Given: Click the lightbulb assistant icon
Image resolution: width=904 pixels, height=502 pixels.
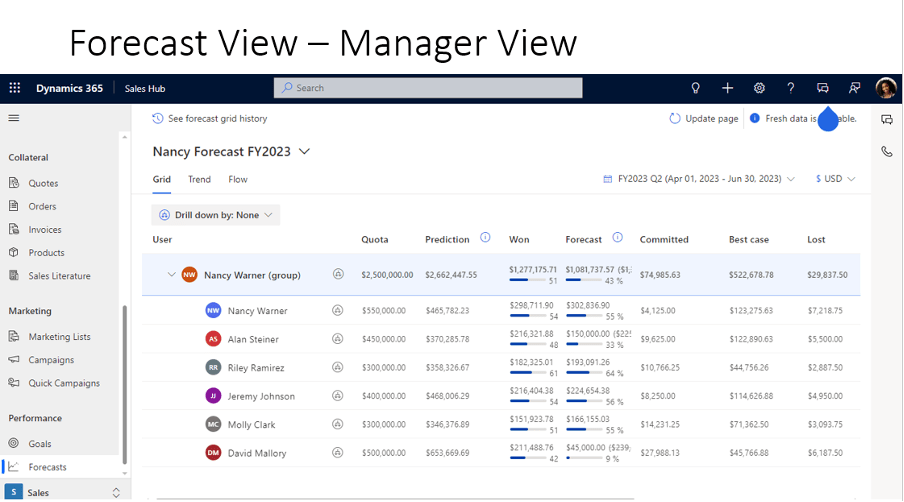Looking at the screenshot, I should coord(696,88).
